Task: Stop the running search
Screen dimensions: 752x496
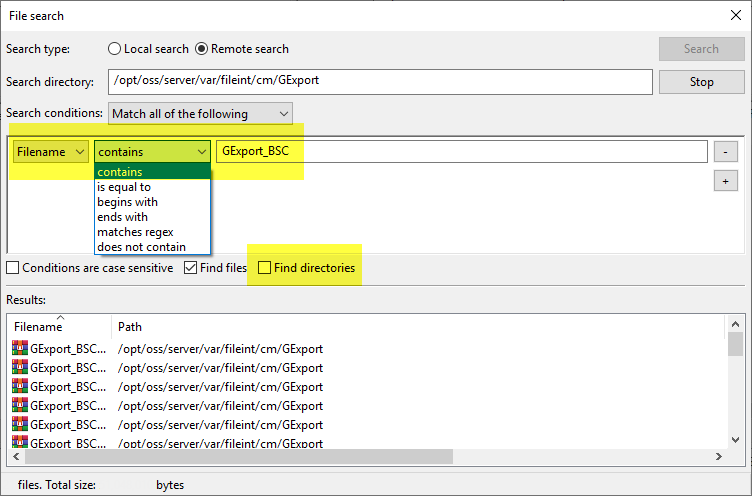Action: (701, 82)
